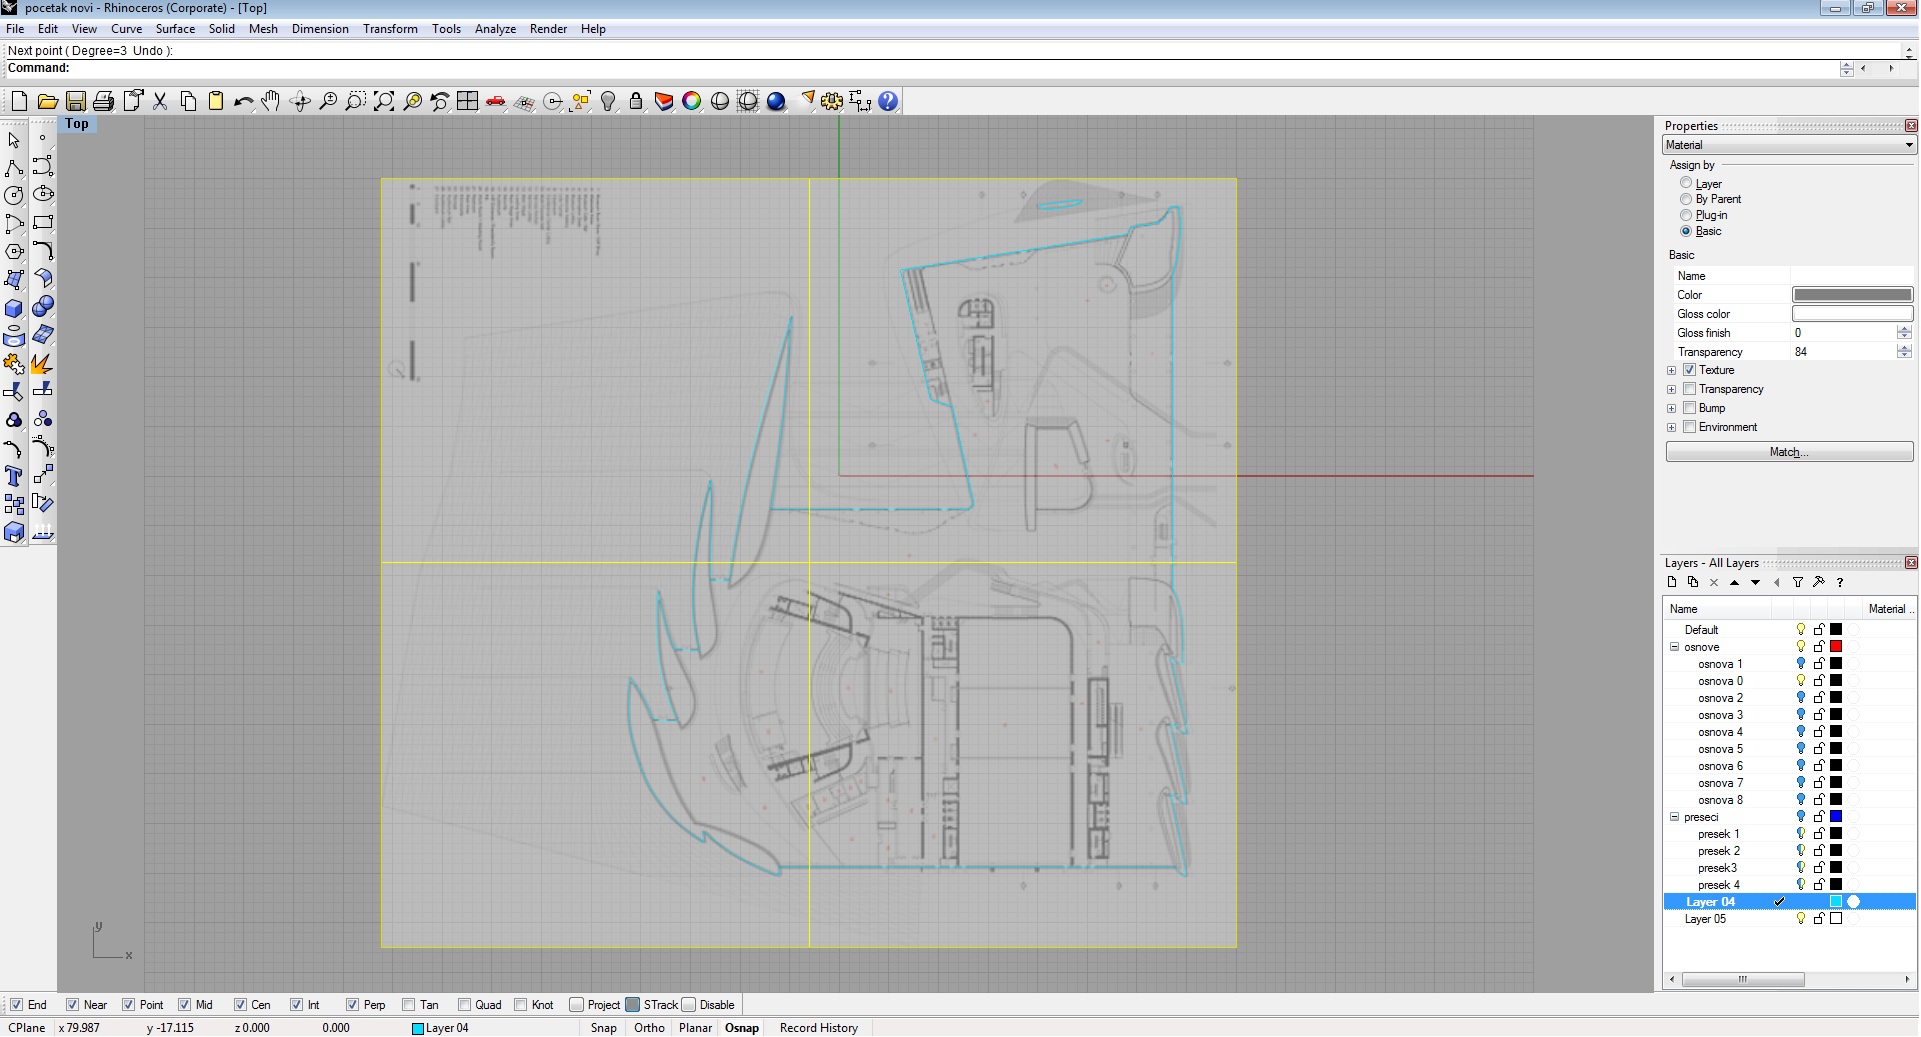The width and height of the screenshot is (1921, 1037).
Task: Uncheck the Texture checkbox
Action: 1690,370
